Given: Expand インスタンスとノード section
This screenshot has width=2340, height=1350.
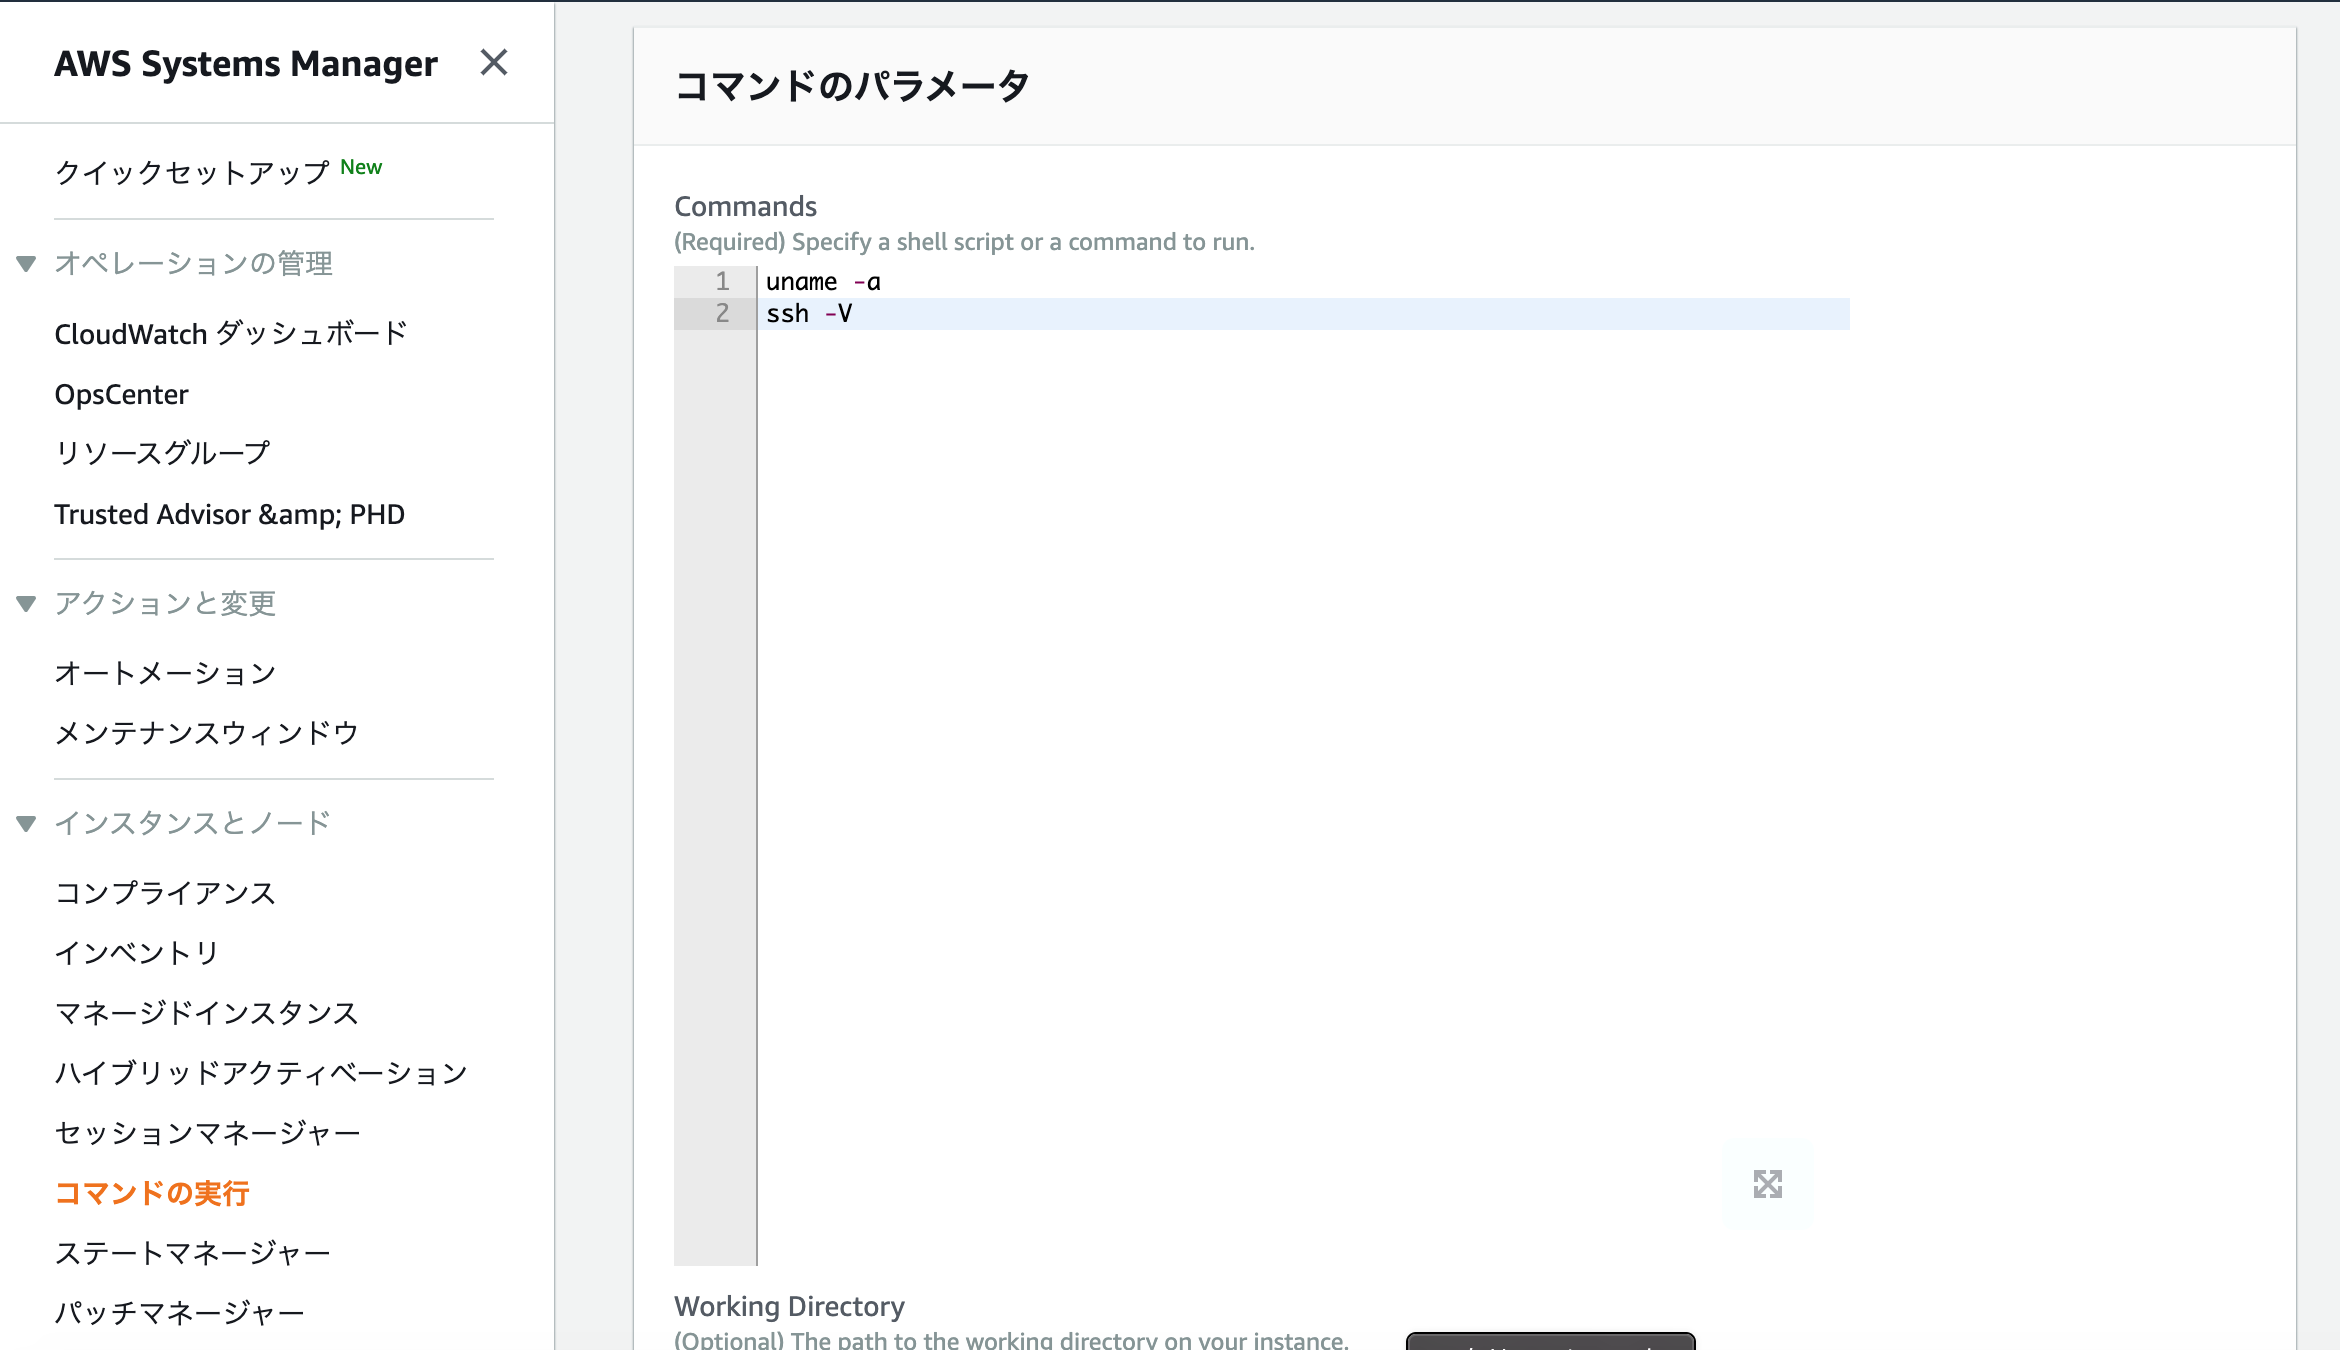Looking at the screenshot, I should click(24, 821).
